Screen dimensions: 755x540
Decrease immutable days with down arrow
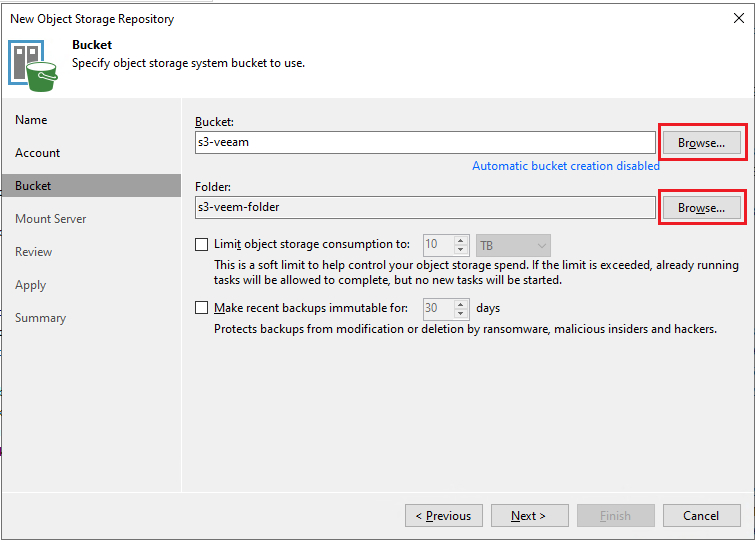pos(461,314)
